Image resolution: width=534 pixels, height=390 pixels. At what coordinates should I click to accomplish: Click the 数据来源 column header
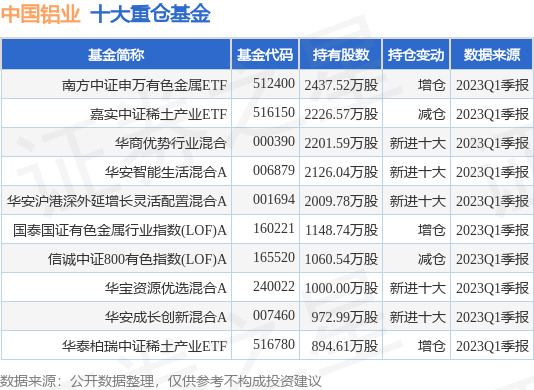[x=492, y=54]
